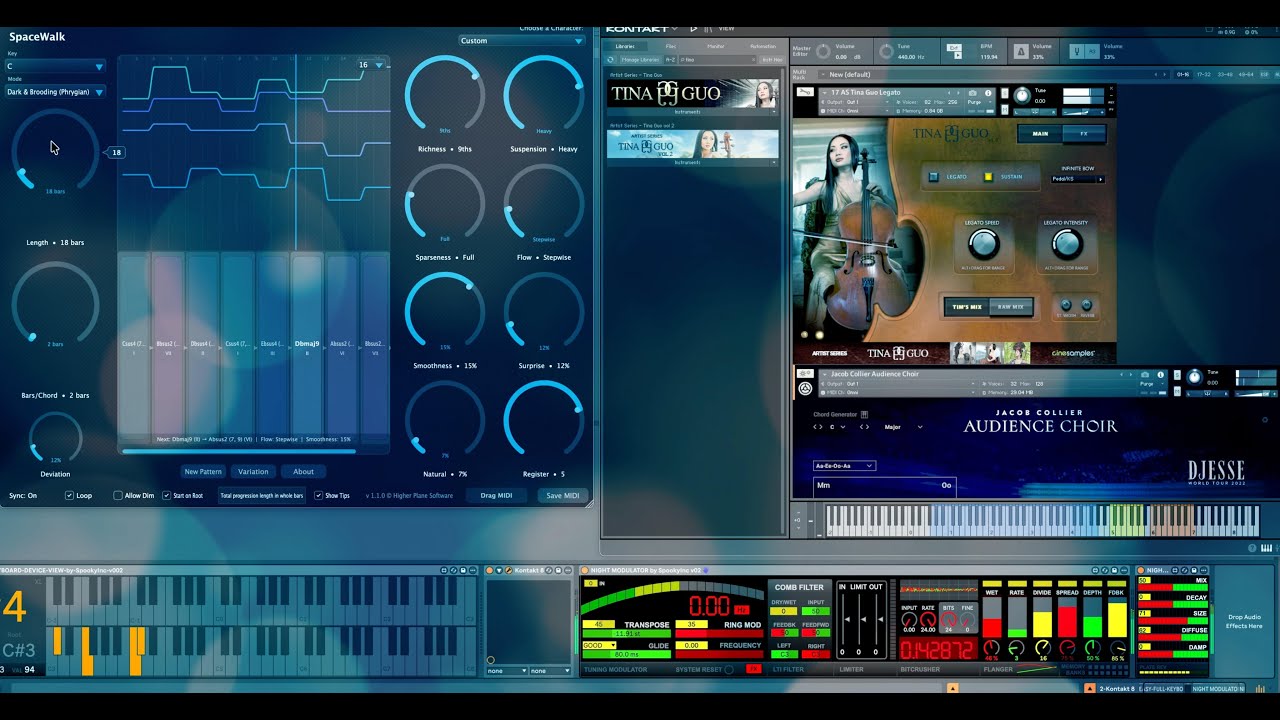Screen dimensions: 1280x720
Task: Select Tim's Mix button
Action: 965,307
